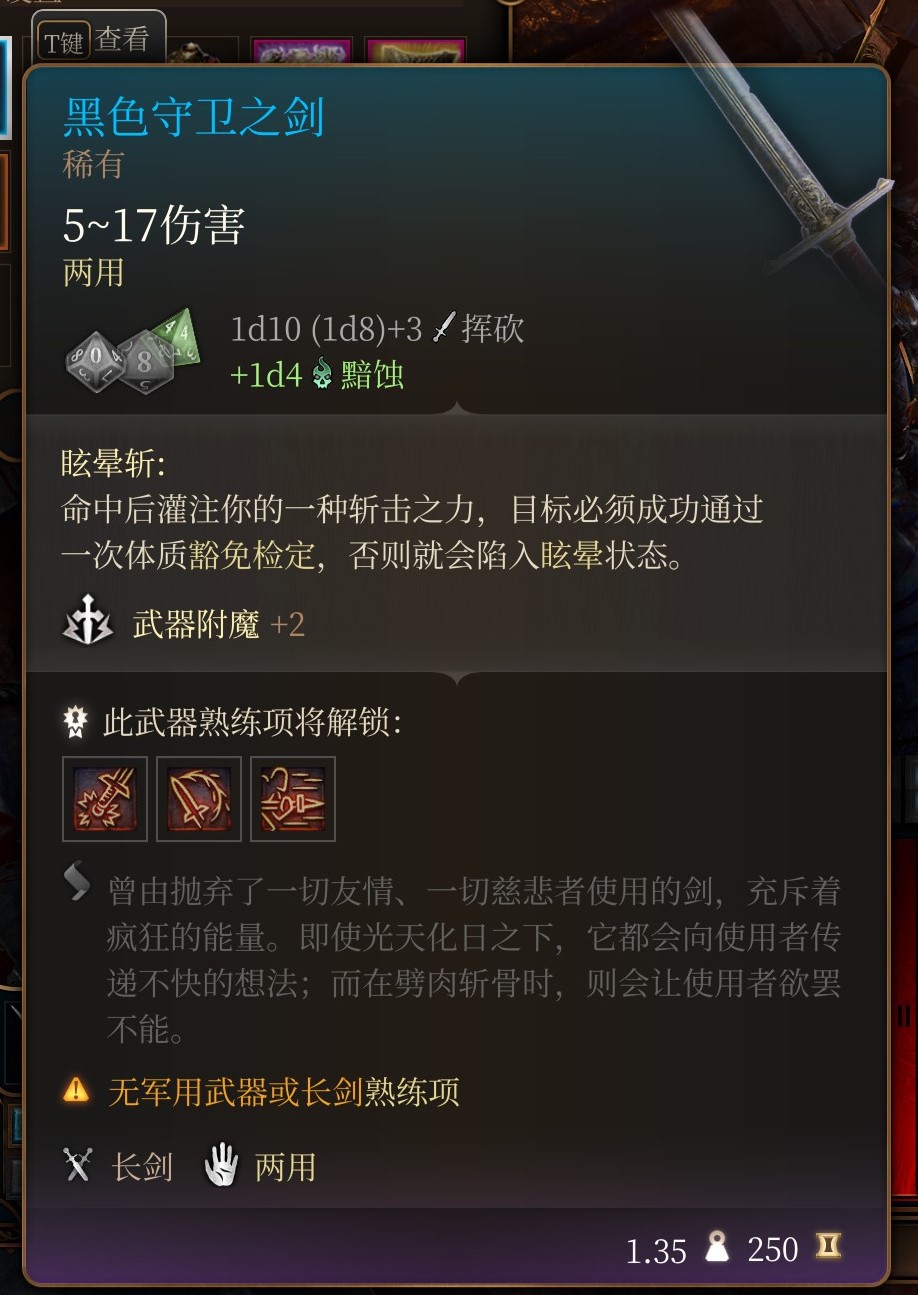Click the weight icon near 1.35
This screenshot has width=918, height=1295.
[717, 1247]
